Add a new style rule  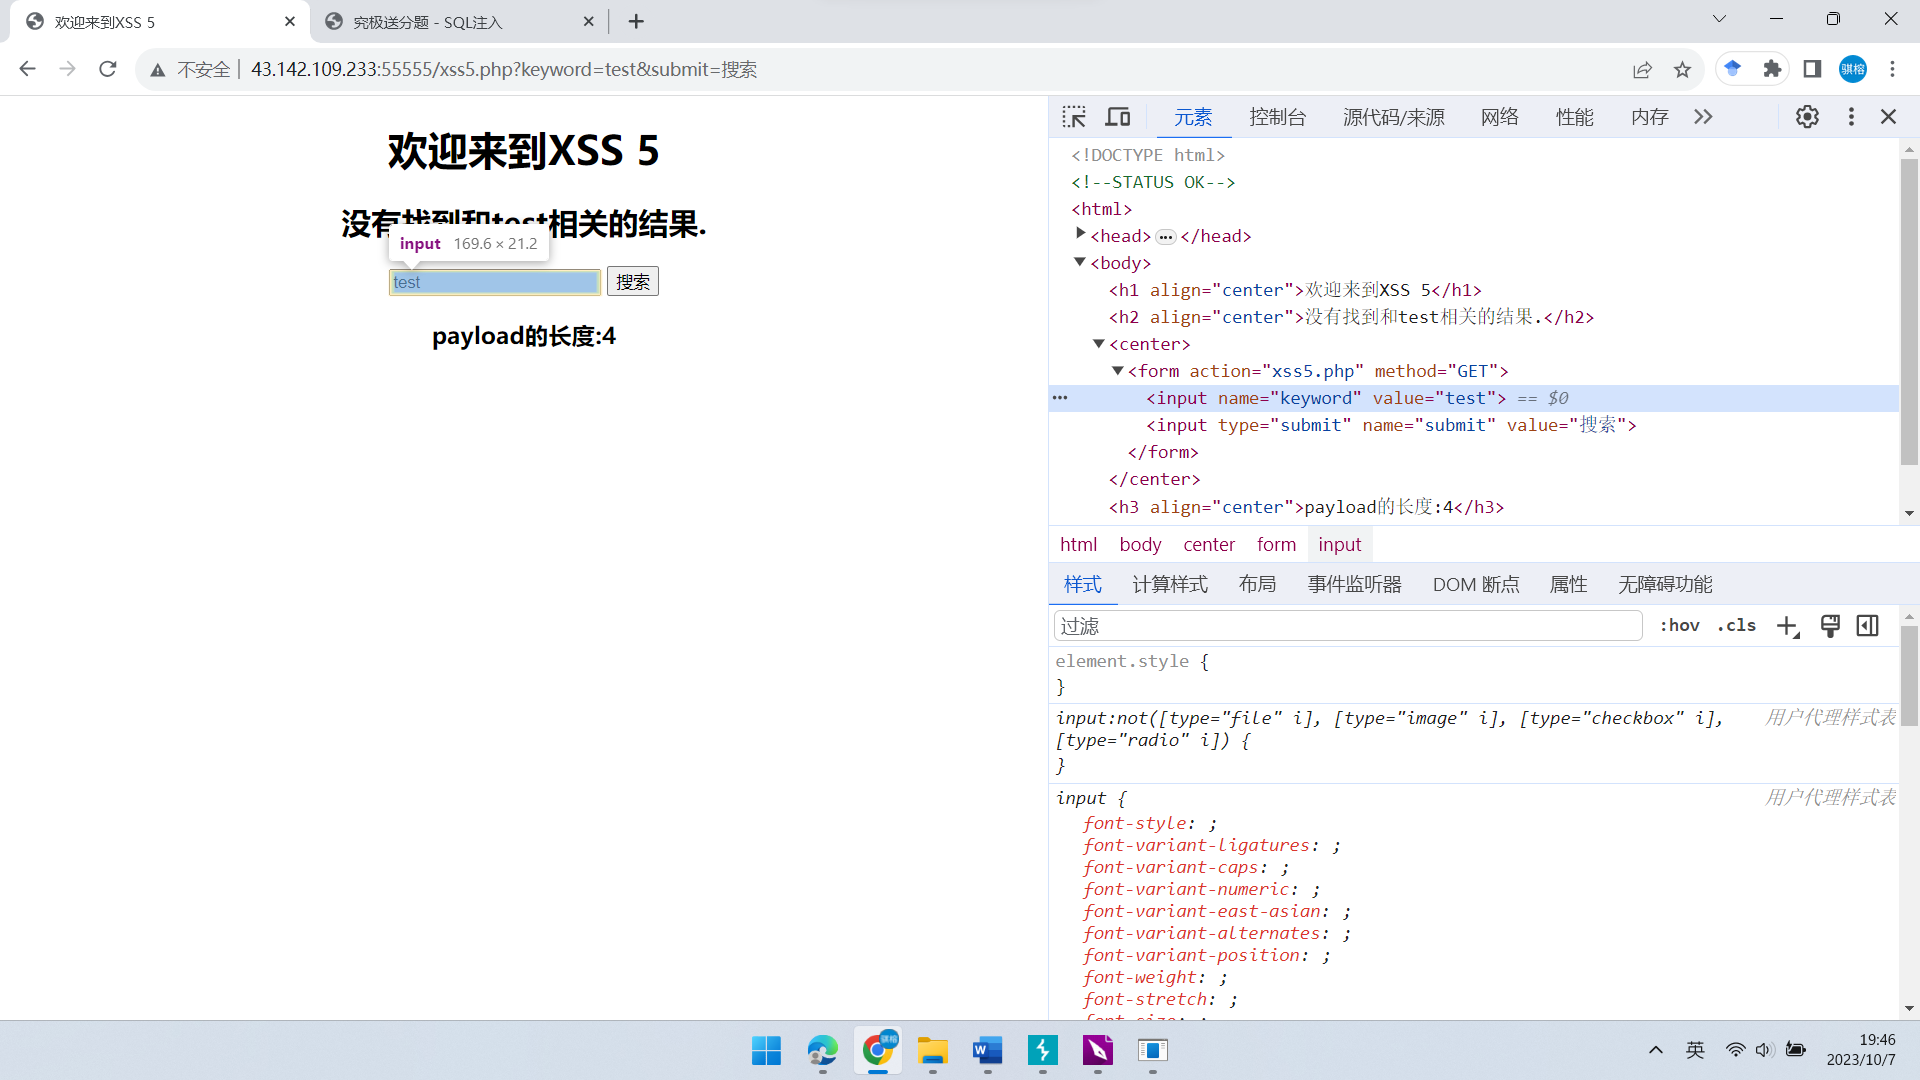pos(1788,626)
